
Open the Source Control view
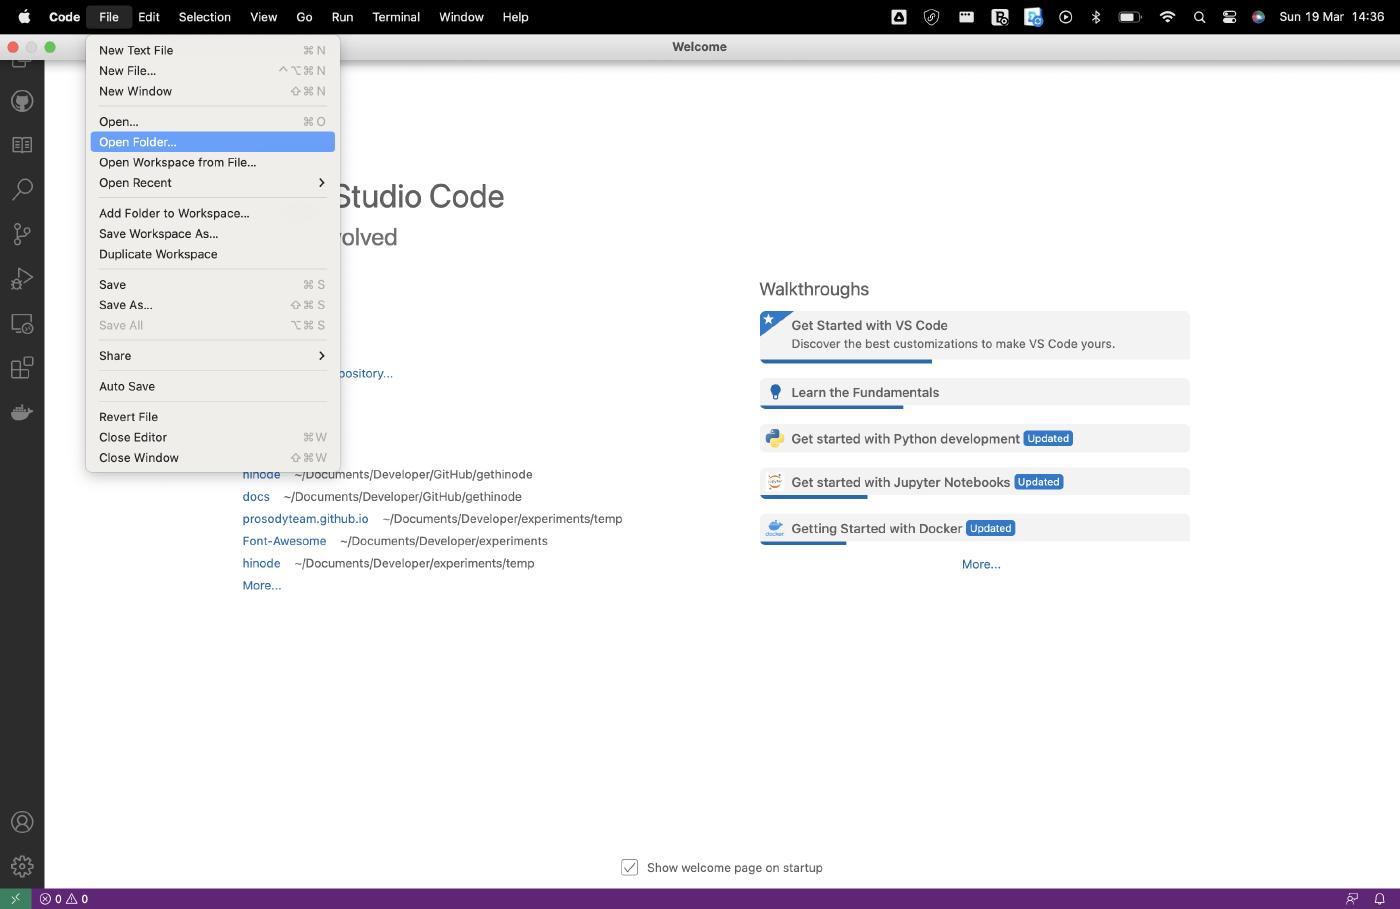22,234
